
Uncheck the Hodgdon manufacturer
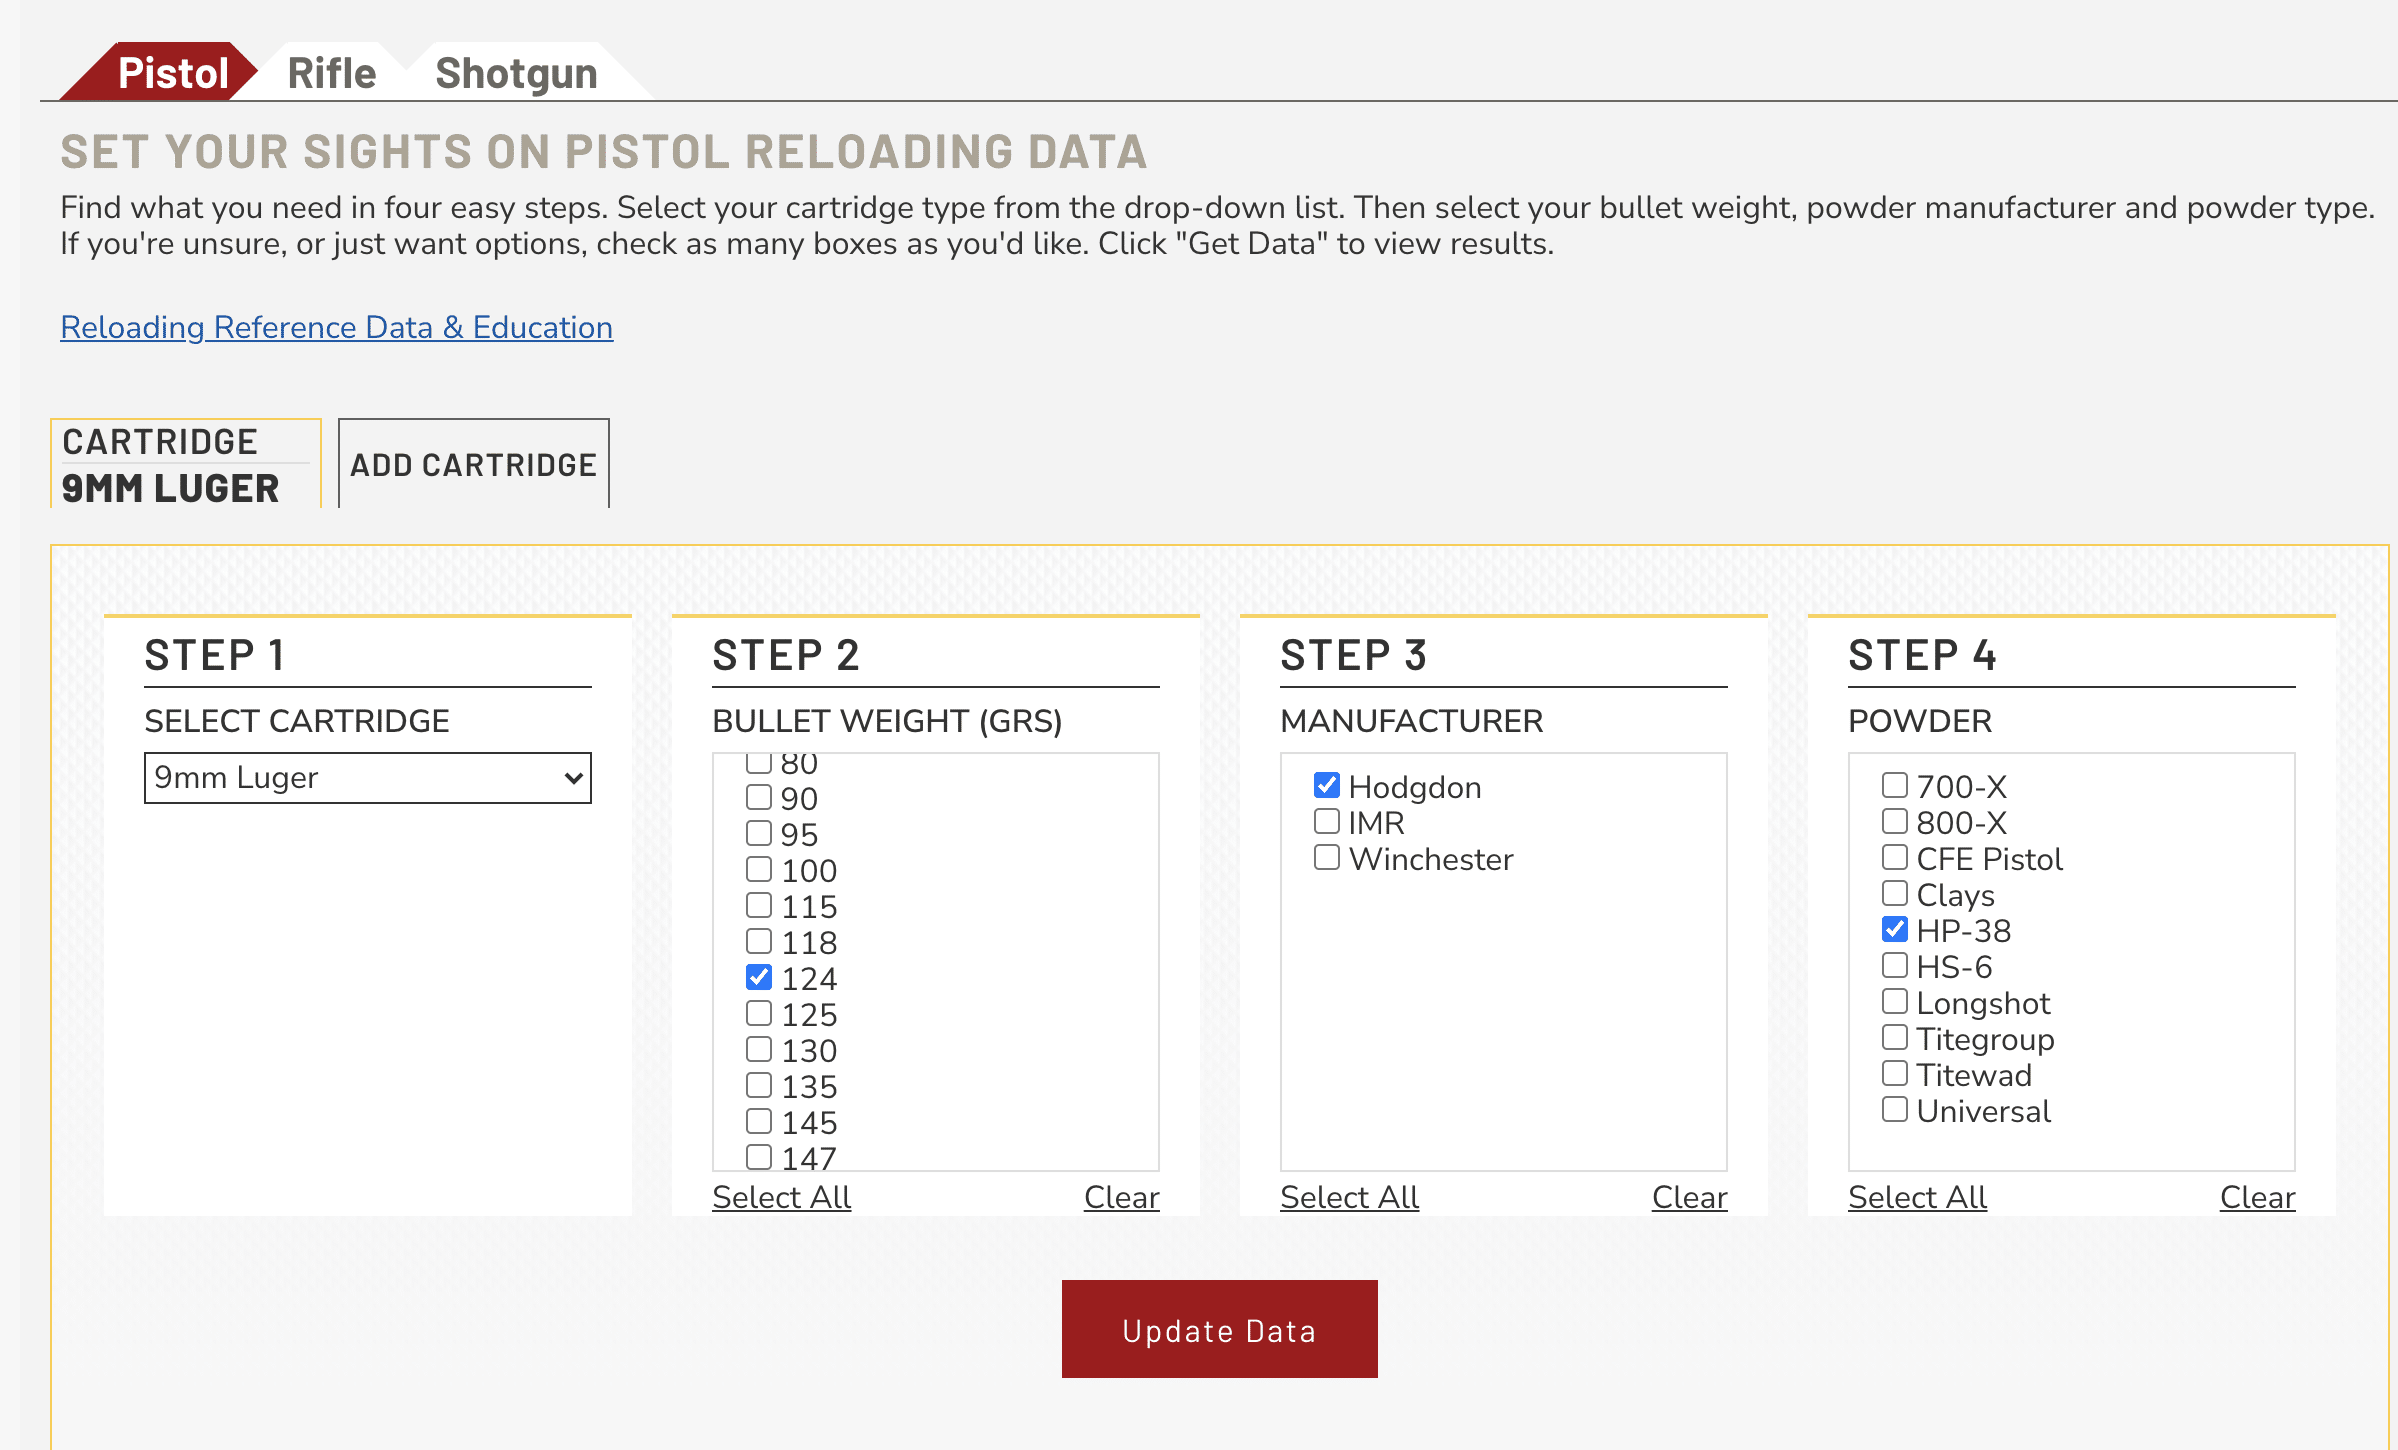tap(1327, 786)
